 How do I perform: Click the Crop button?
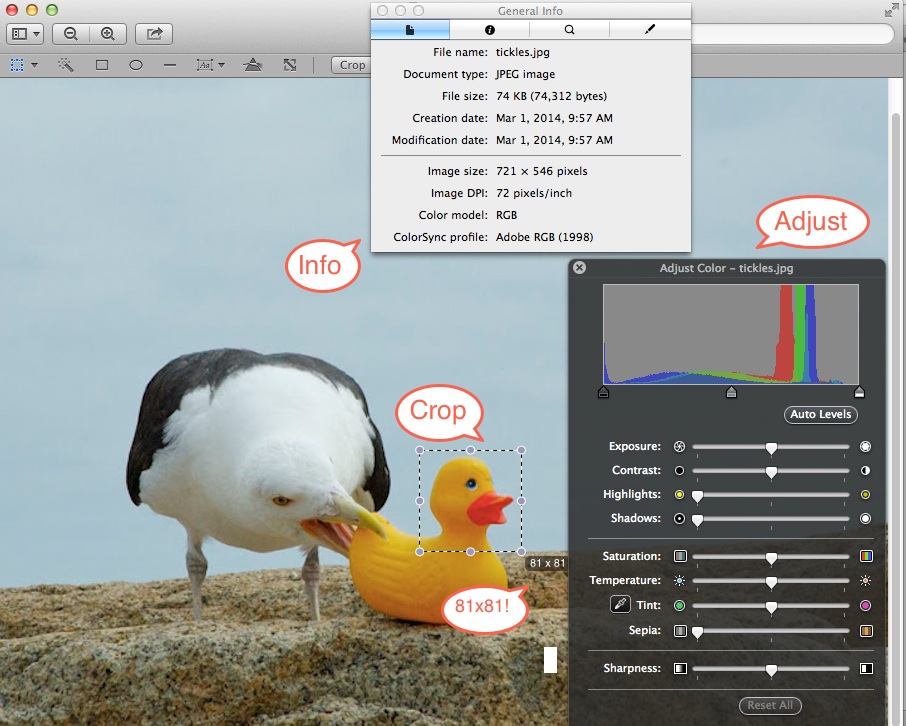[351, 65]
